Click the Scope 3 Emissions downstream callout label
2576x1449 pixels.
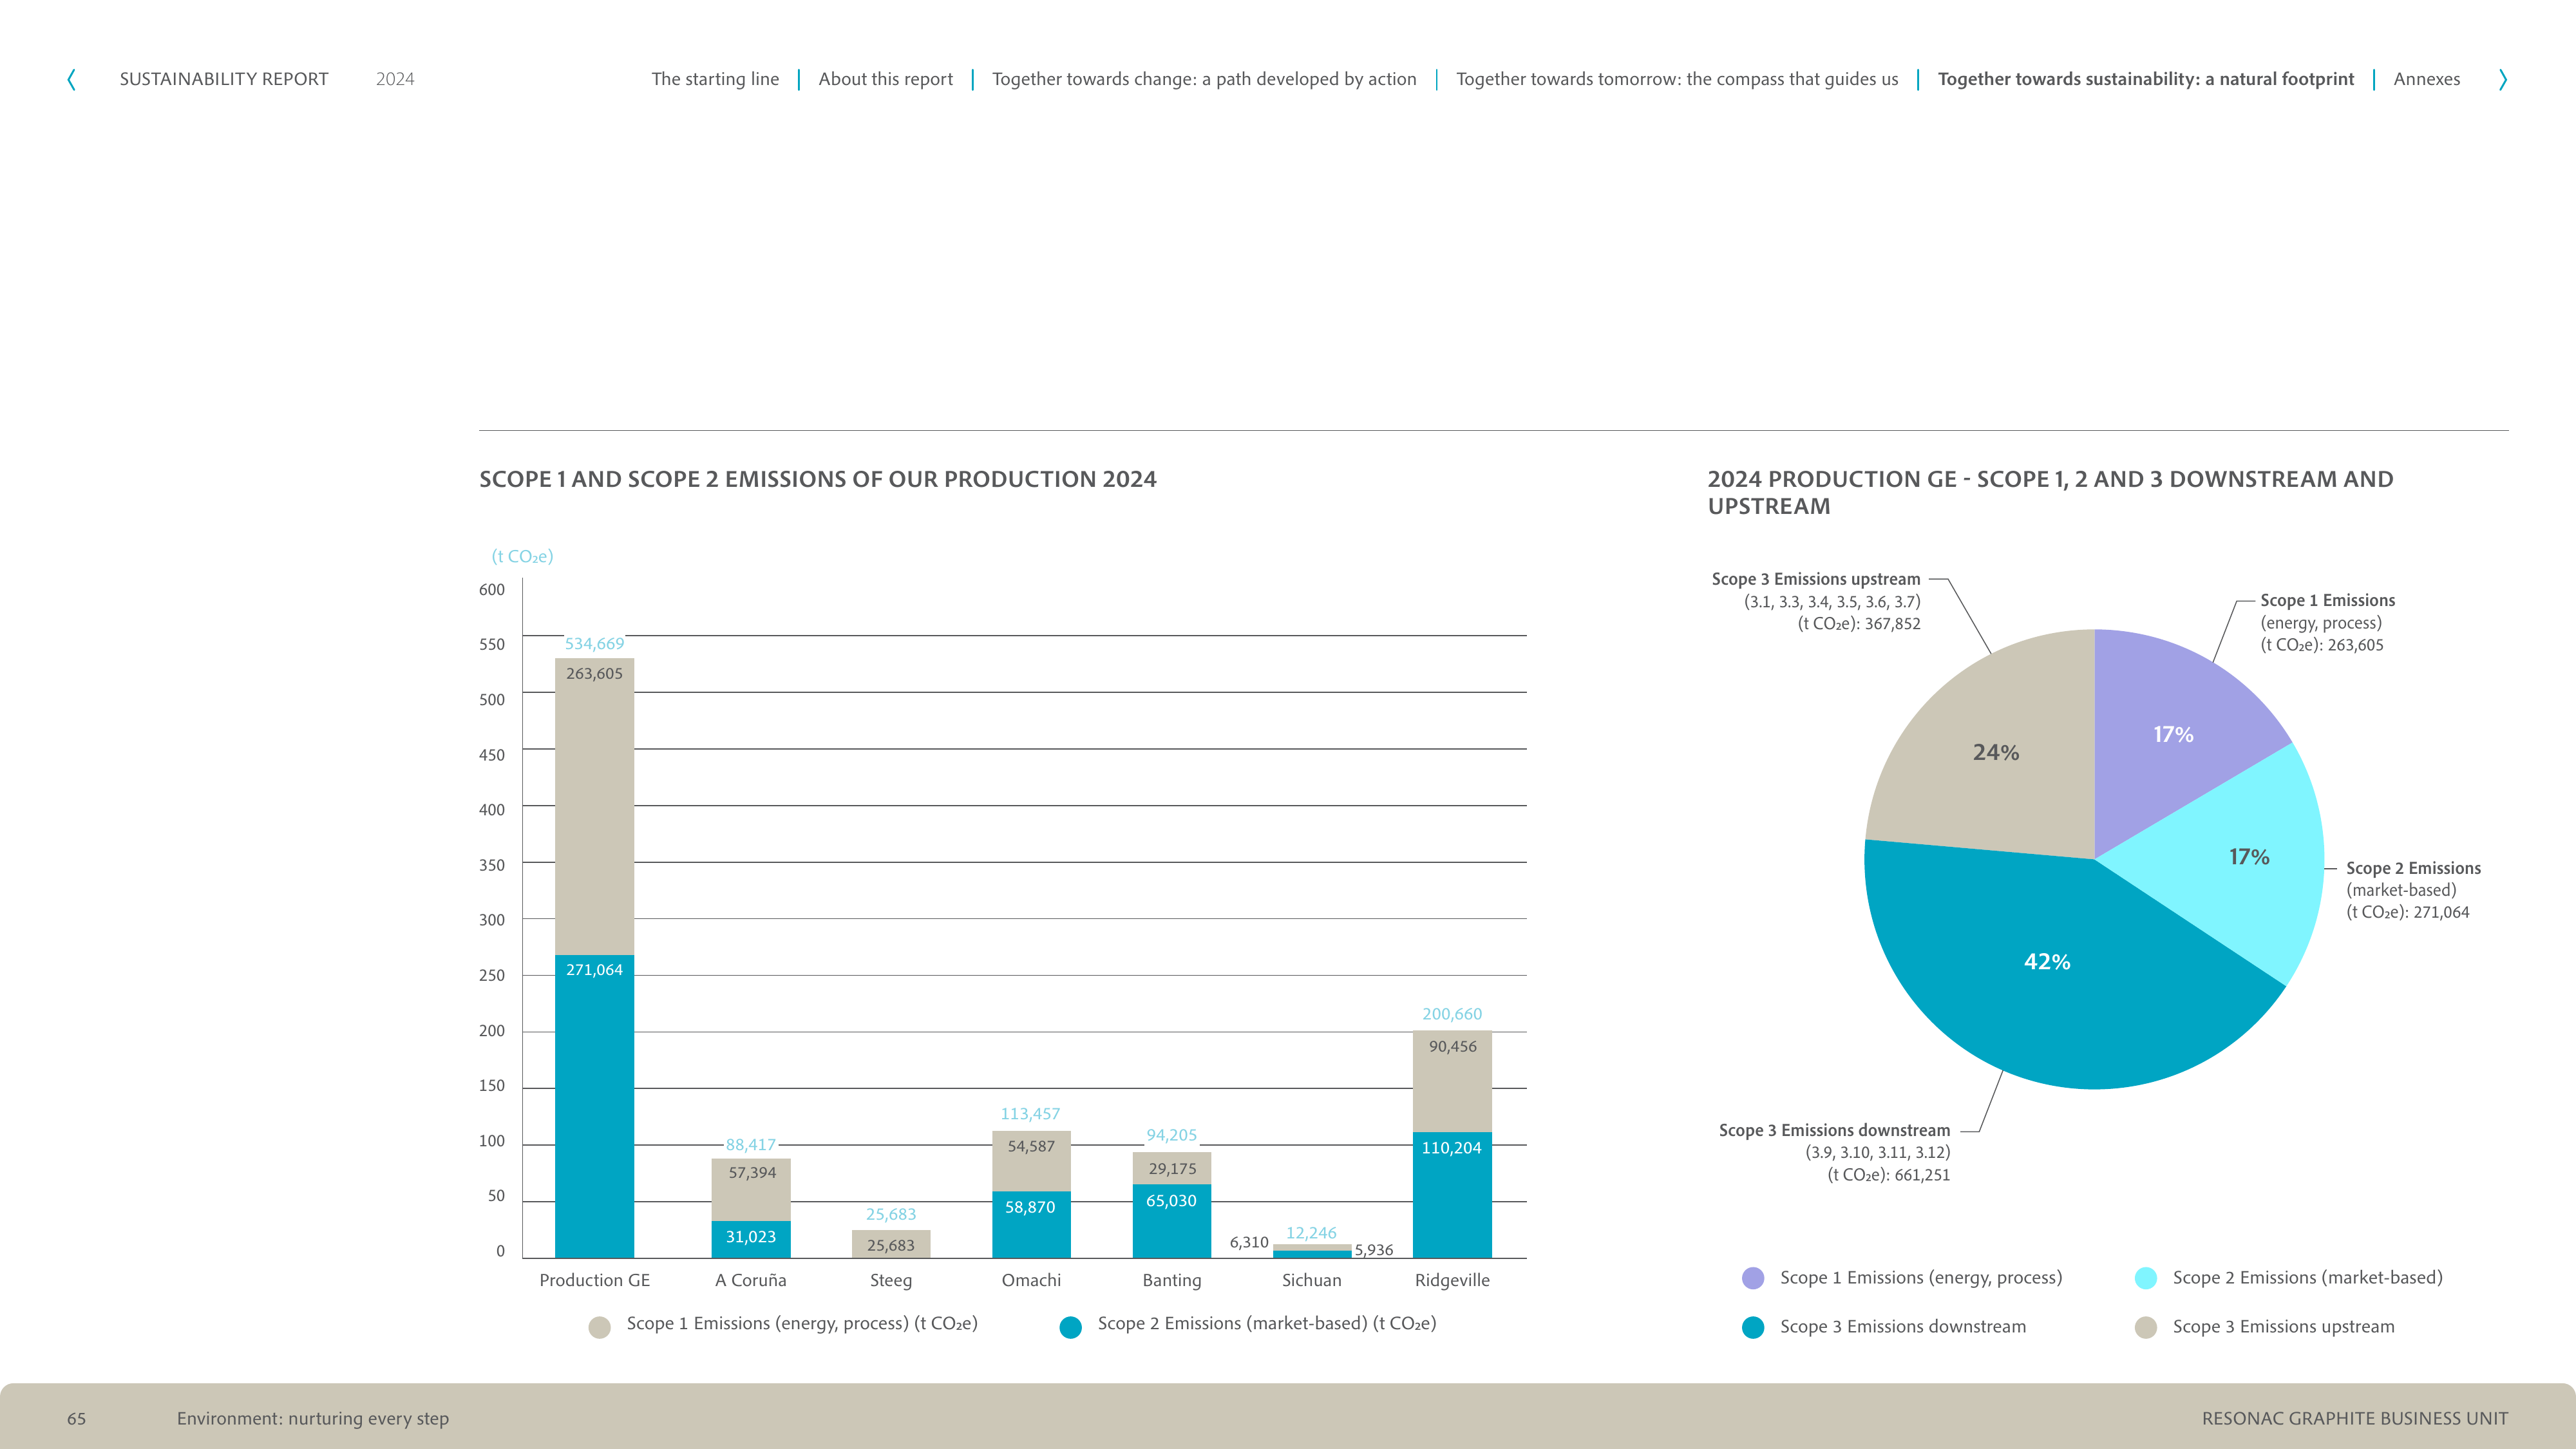(x=1834, y=1130)
